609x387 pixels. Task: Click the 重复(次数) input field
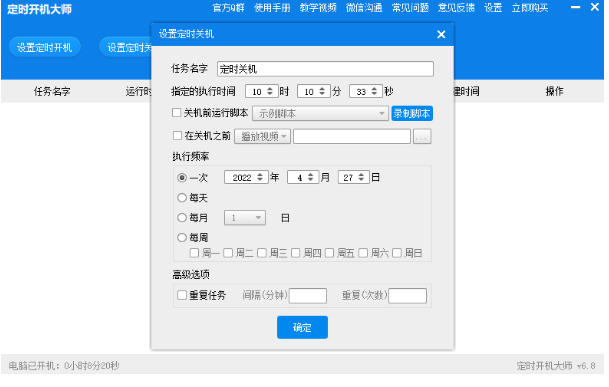(x=408, y=296)
